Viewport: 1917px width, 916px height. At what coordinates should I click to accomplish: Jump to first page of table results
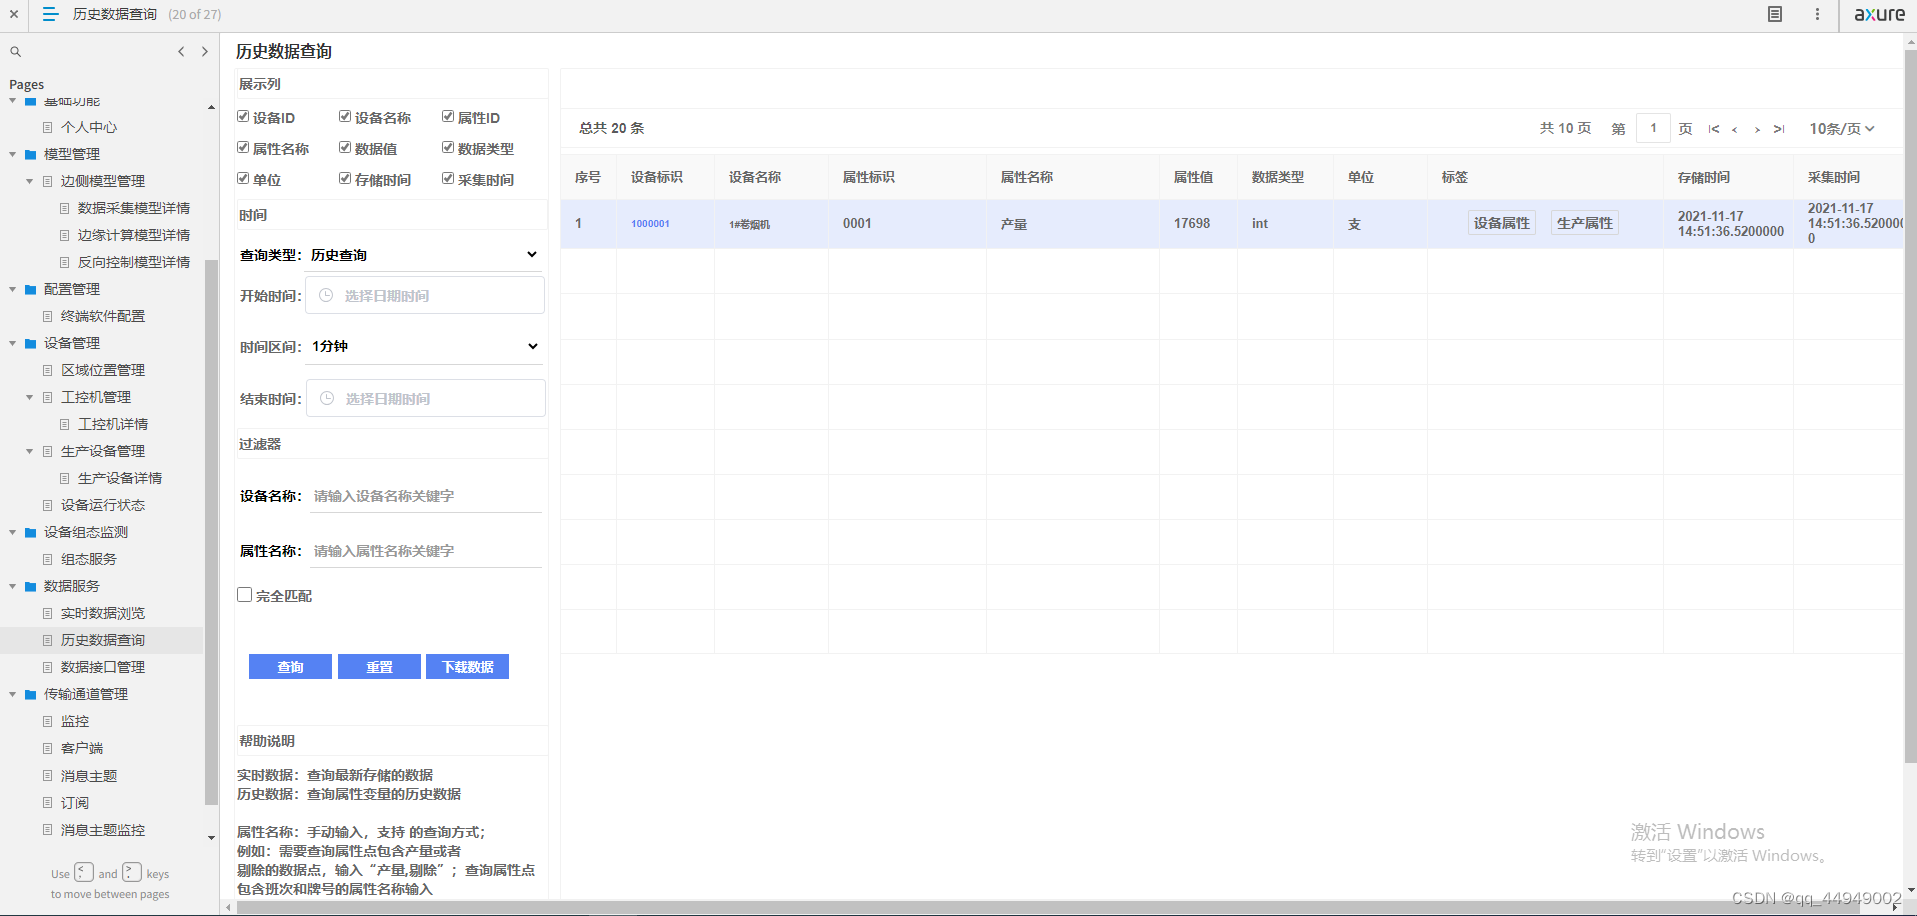[x=1714, y=129]
